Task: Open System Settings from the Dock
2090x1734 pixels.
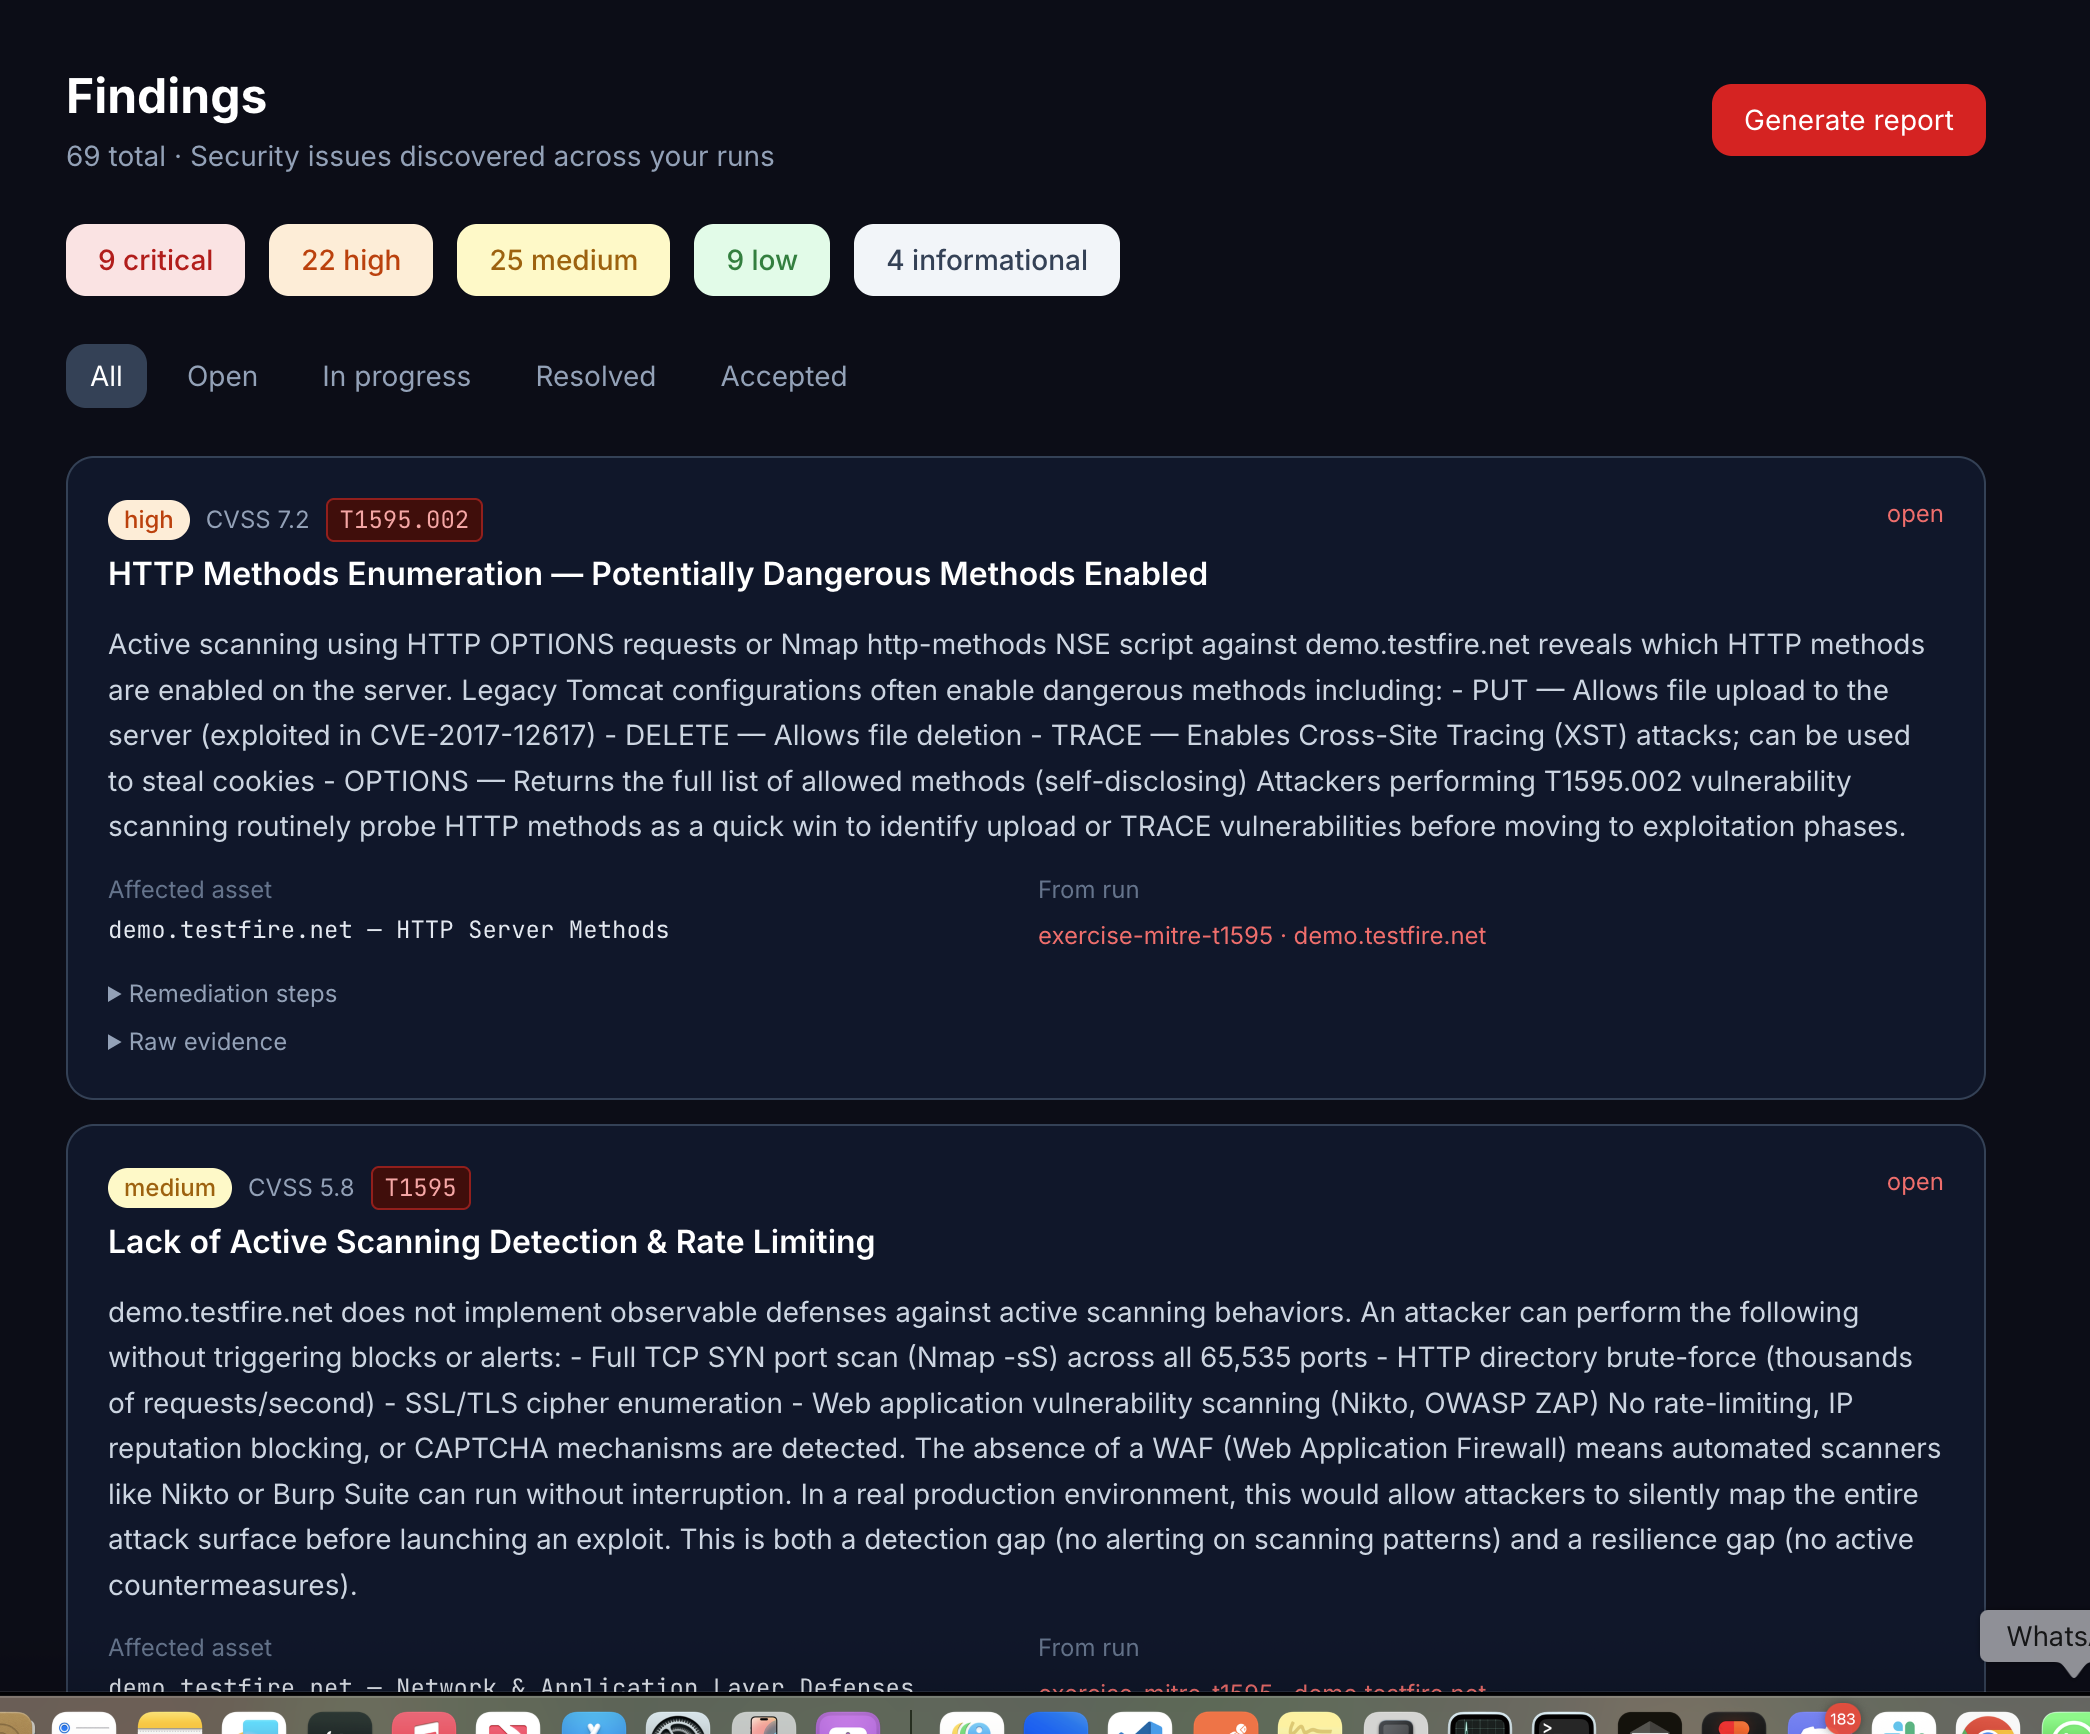Action: click(x=678, y=1721)
